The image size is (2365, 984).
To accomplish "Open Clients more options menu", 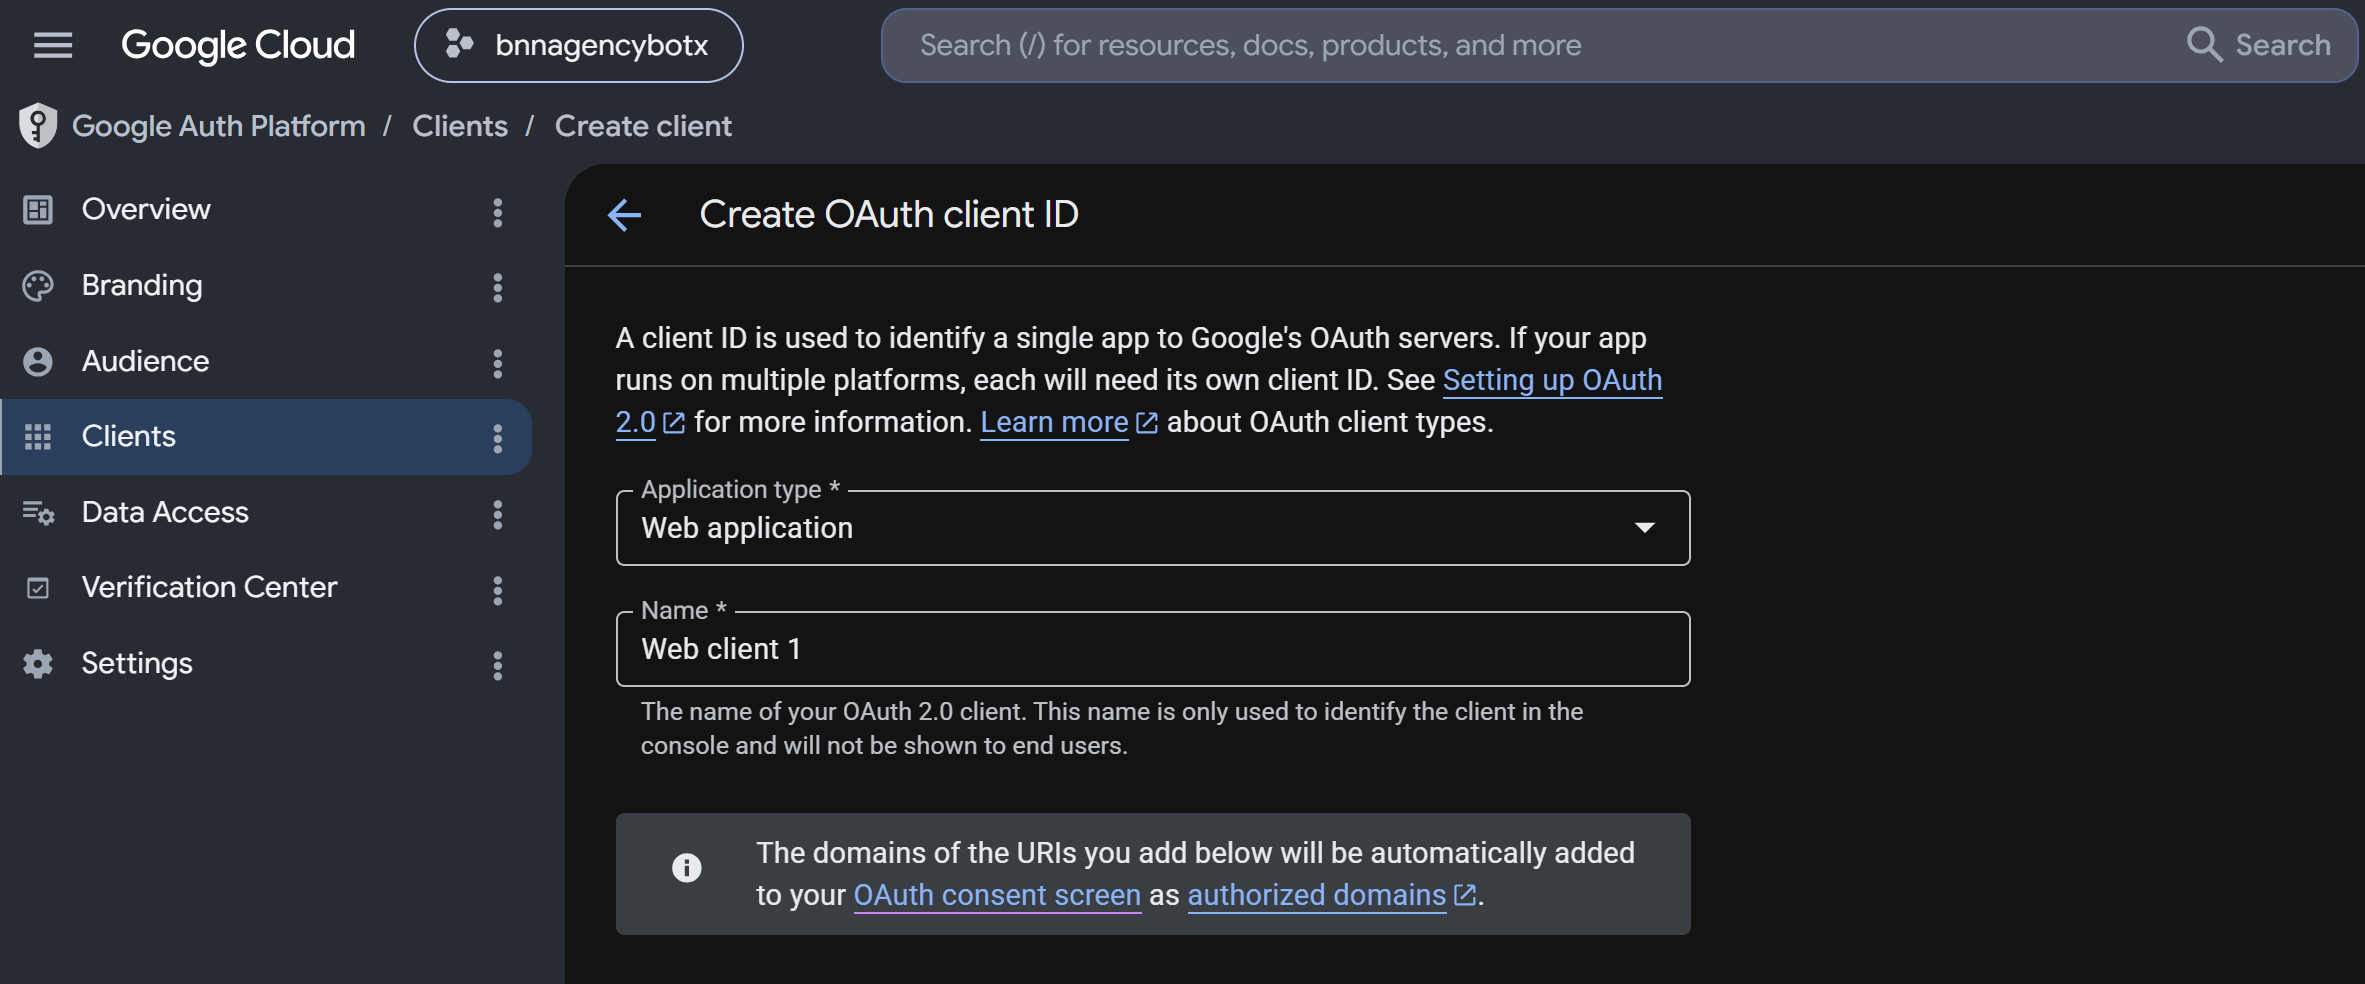I will point(498,439).
